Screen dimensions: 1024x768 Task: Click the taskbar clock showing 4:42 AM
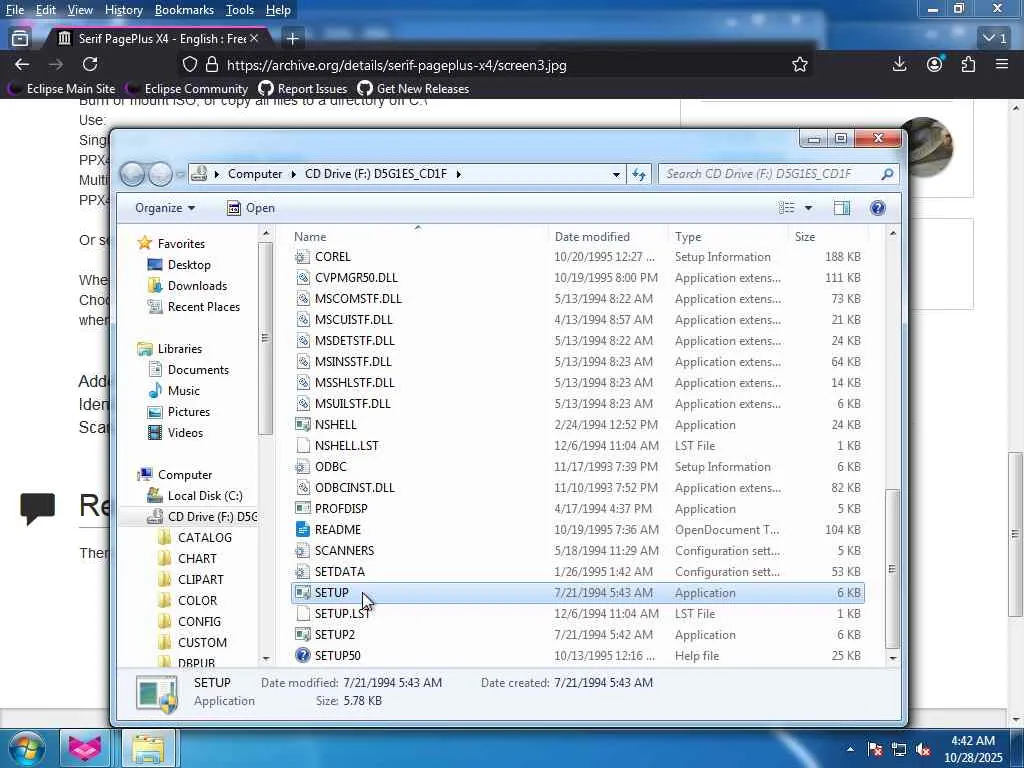tap(972, 749)
